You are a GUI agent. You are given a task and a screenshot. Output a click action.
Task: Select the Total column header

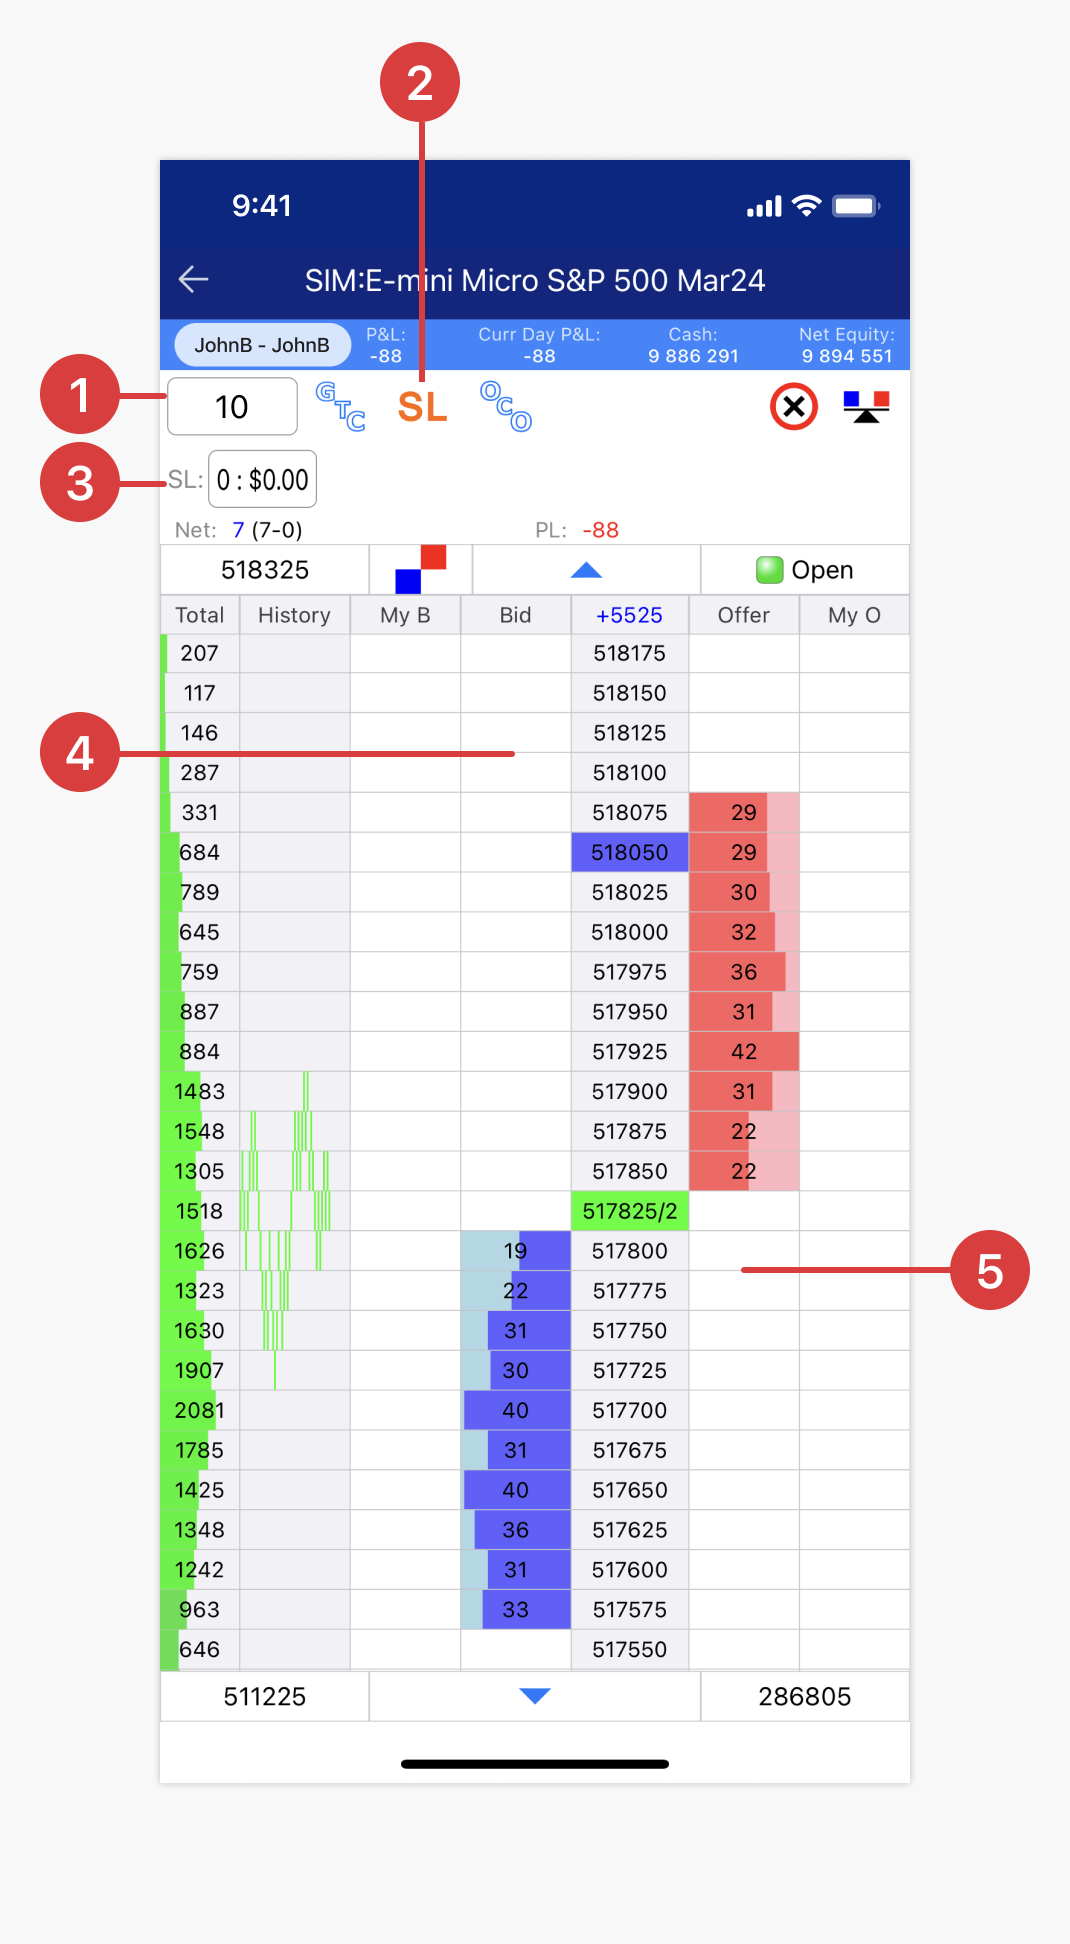[200, 615]
